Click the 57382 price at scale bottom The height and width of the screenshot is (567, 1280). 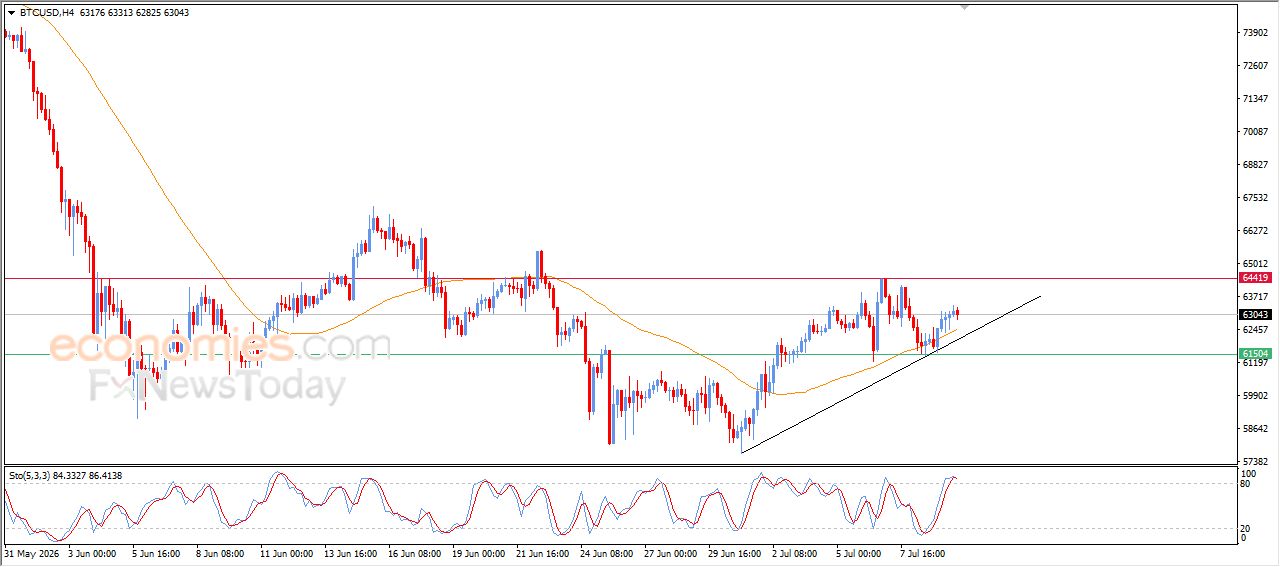(x=1255, y=461)
